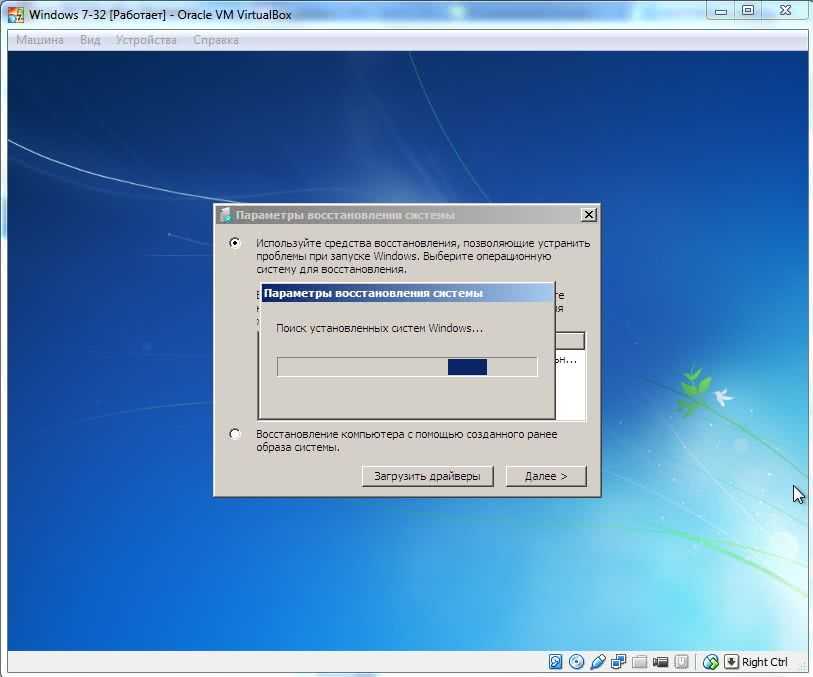Viewport: 813px width, 677px height.
Task: Open the network adapters status icon
Action: click(619, 662)
